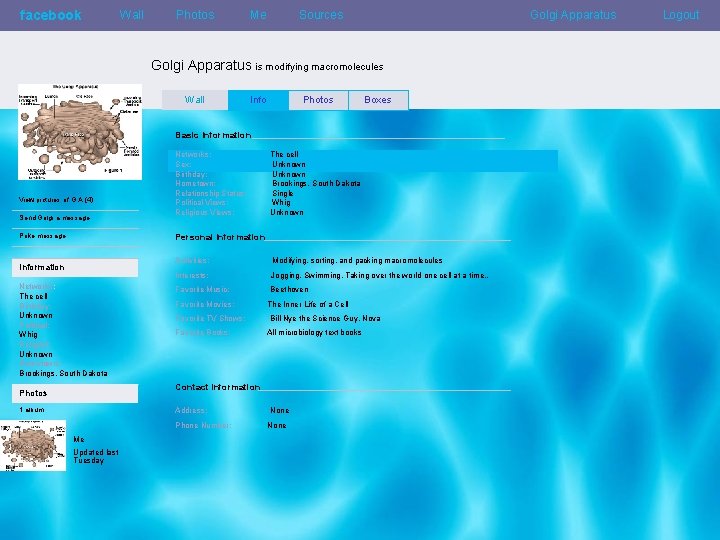Click "Brookings, South Dakota" in sidebar Information
The width and height of the screenshot is (720, 540).
[63, 373]
